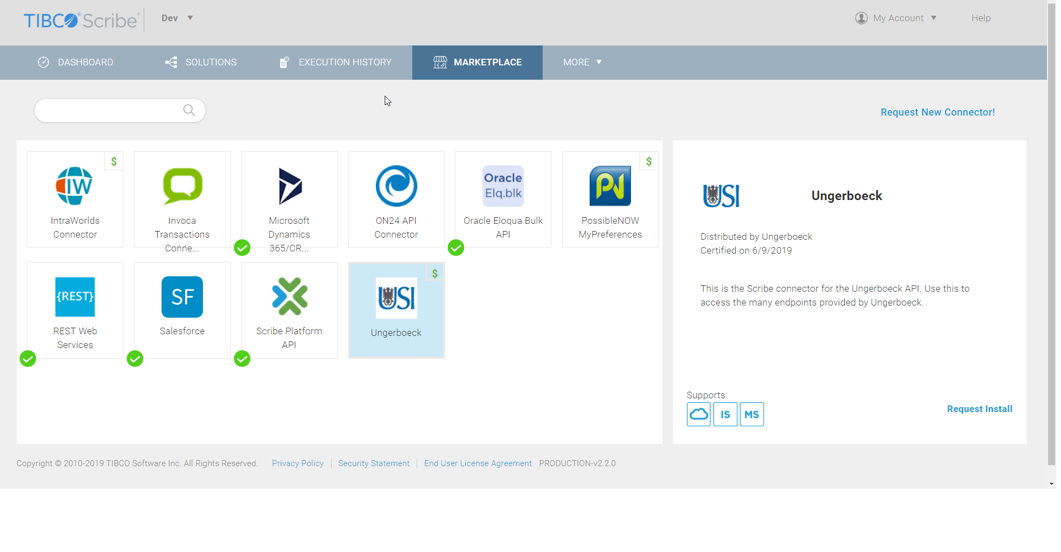
Task: Click the USI logo in details panel
Action: (x=721, y=196)
